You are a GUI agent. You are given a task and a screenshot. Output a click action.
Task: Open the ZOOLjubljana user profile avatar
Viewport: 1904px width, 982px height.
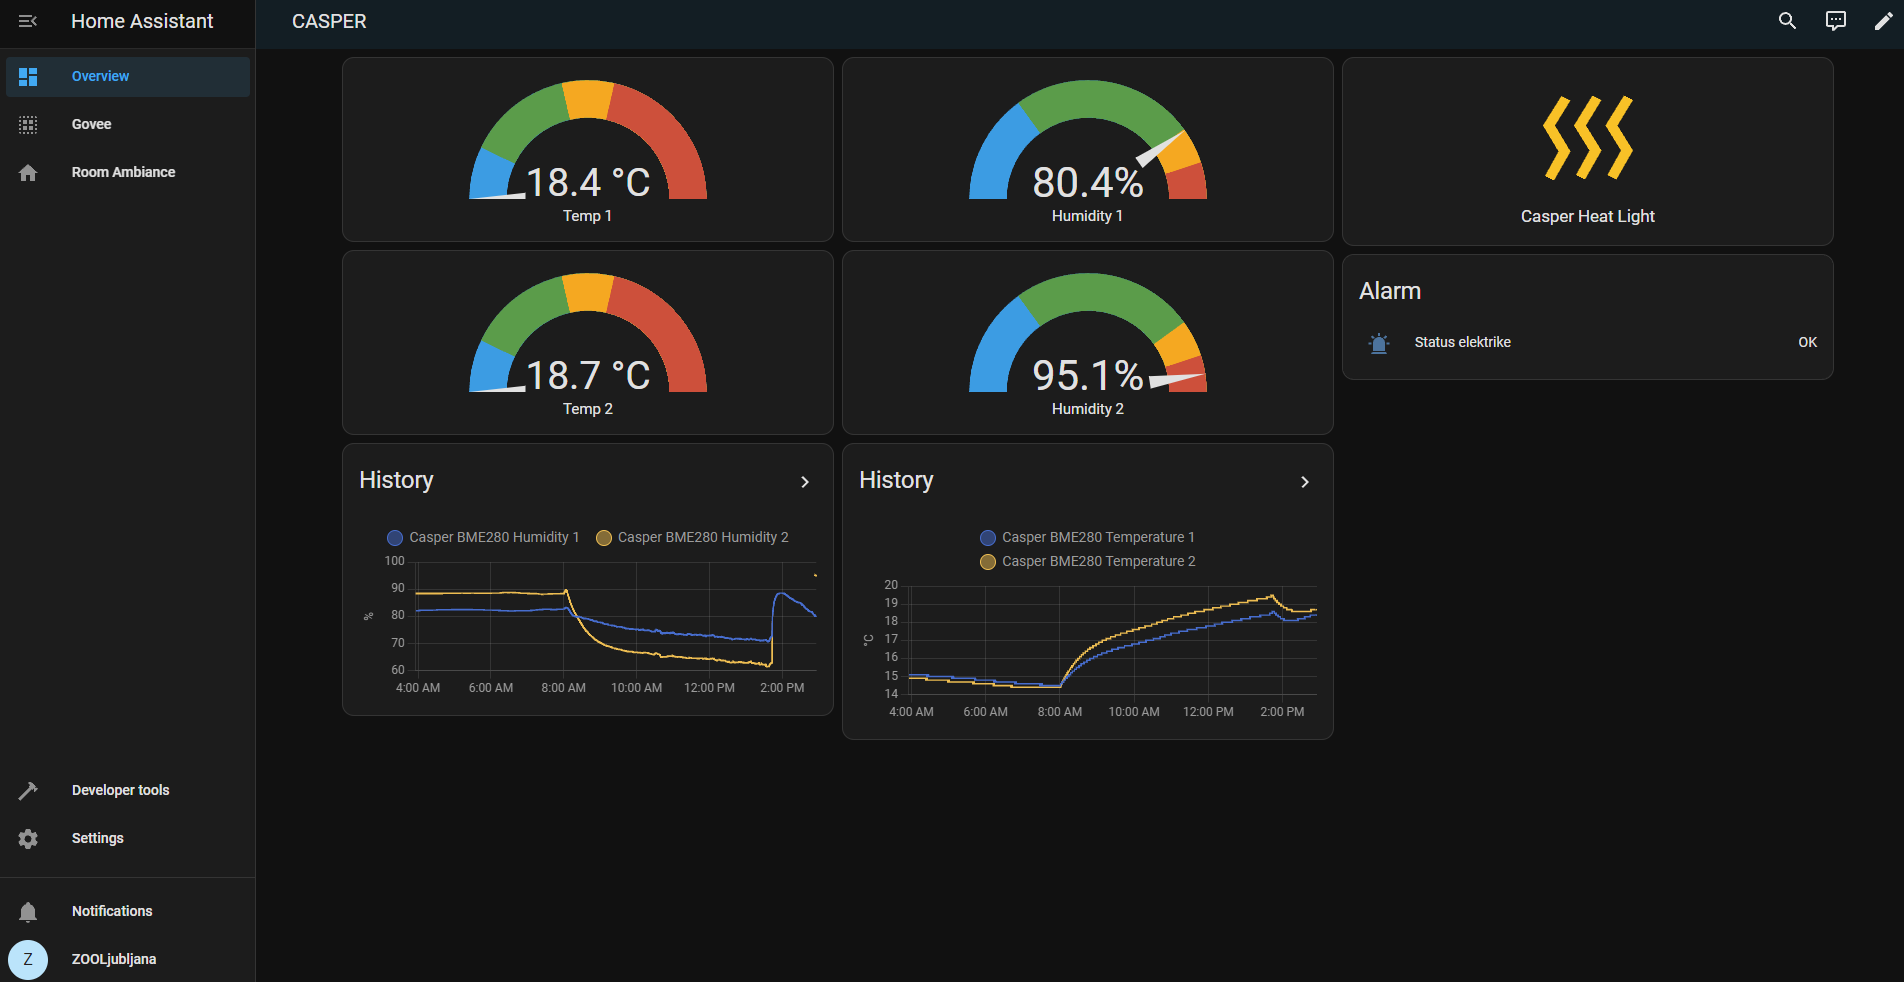click(28, 959)
